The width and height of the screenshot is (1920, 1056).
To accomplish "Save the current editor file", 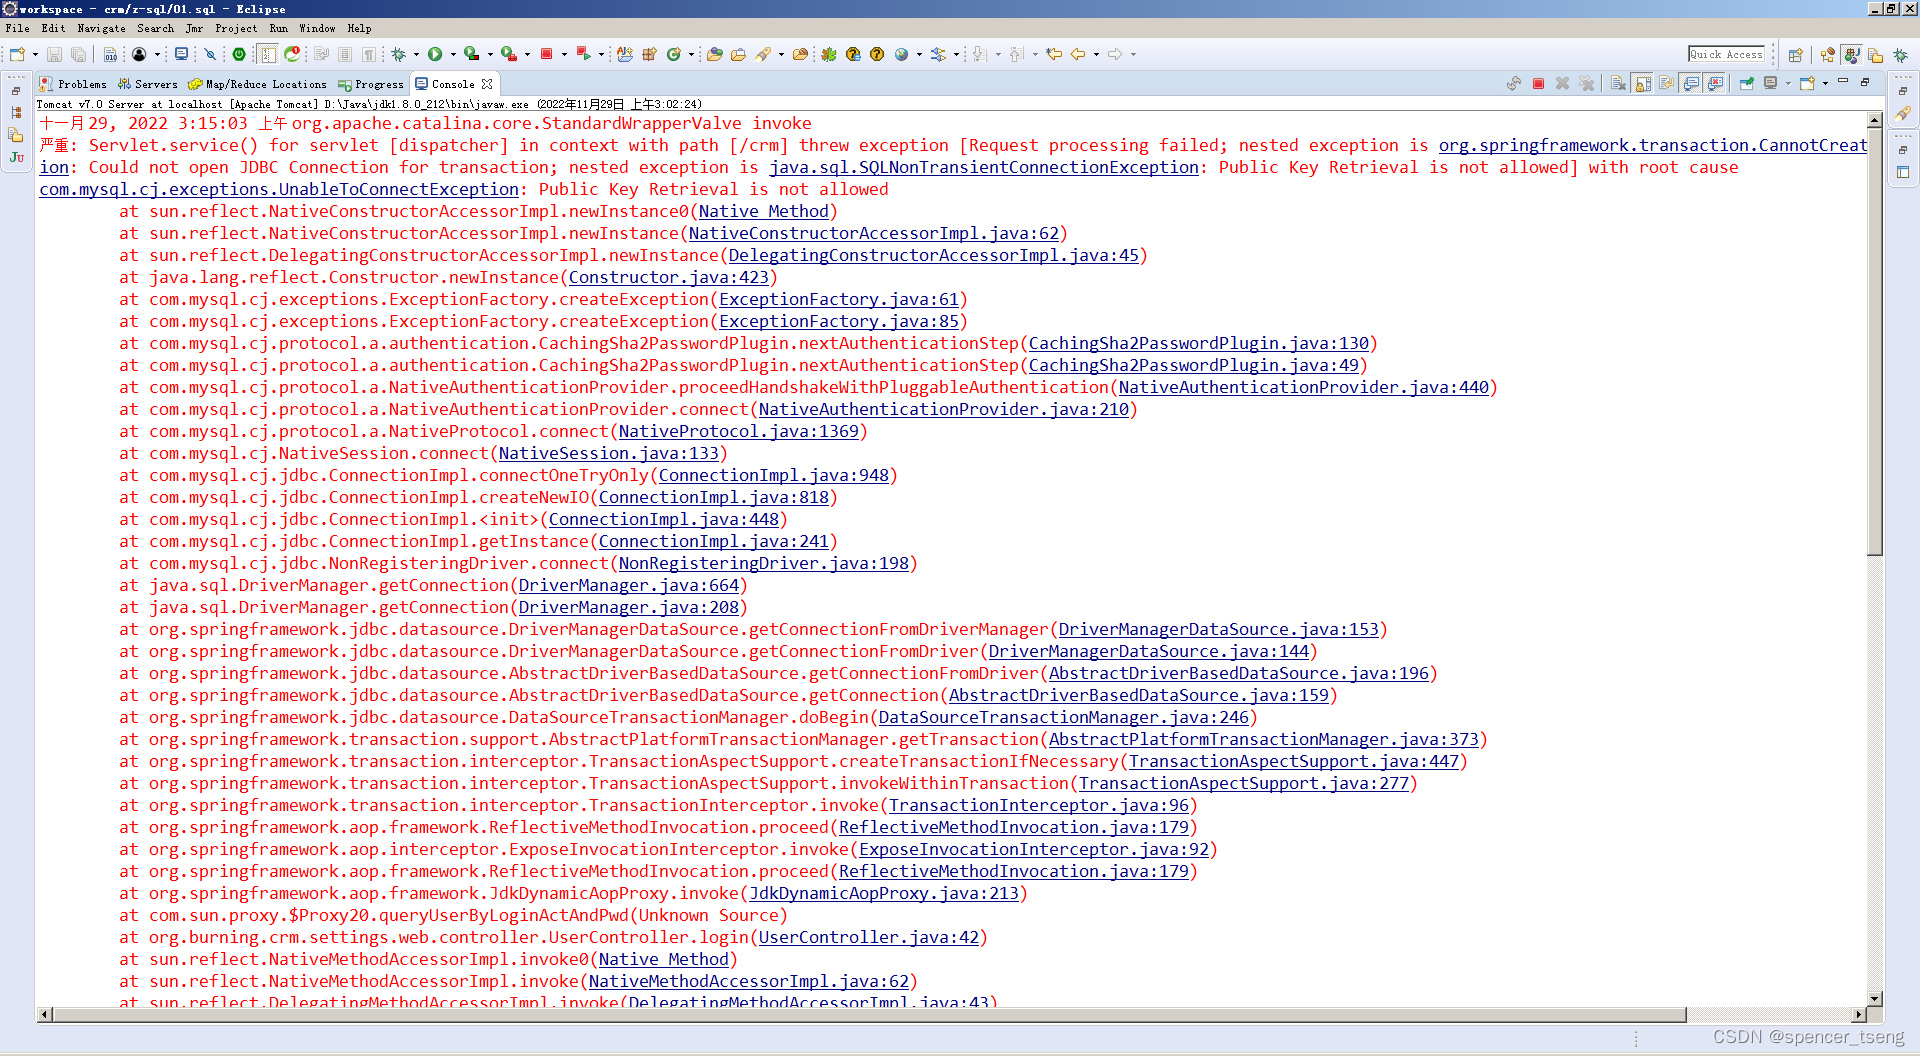I will [55, 54].
